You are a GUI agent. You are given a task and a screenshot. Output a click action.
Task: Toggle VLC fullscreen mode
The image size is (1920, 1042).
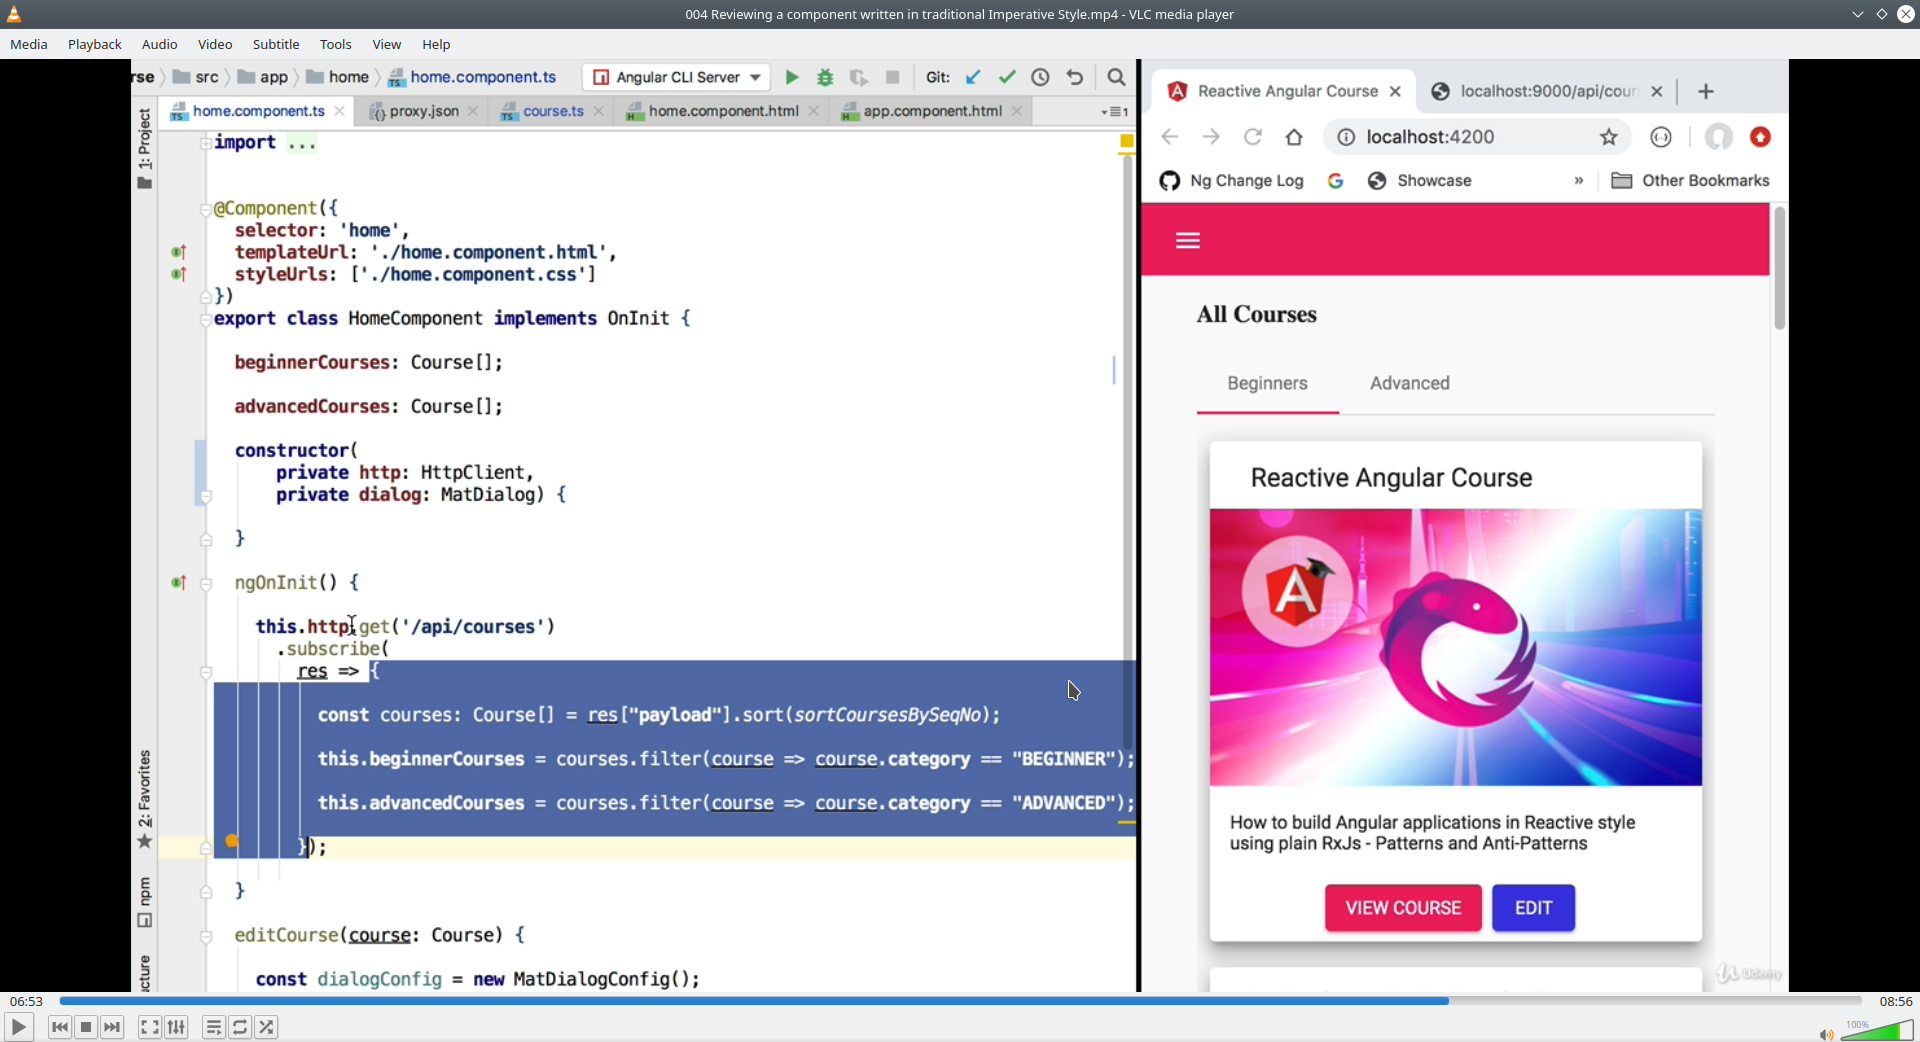tap(149, 1027)
